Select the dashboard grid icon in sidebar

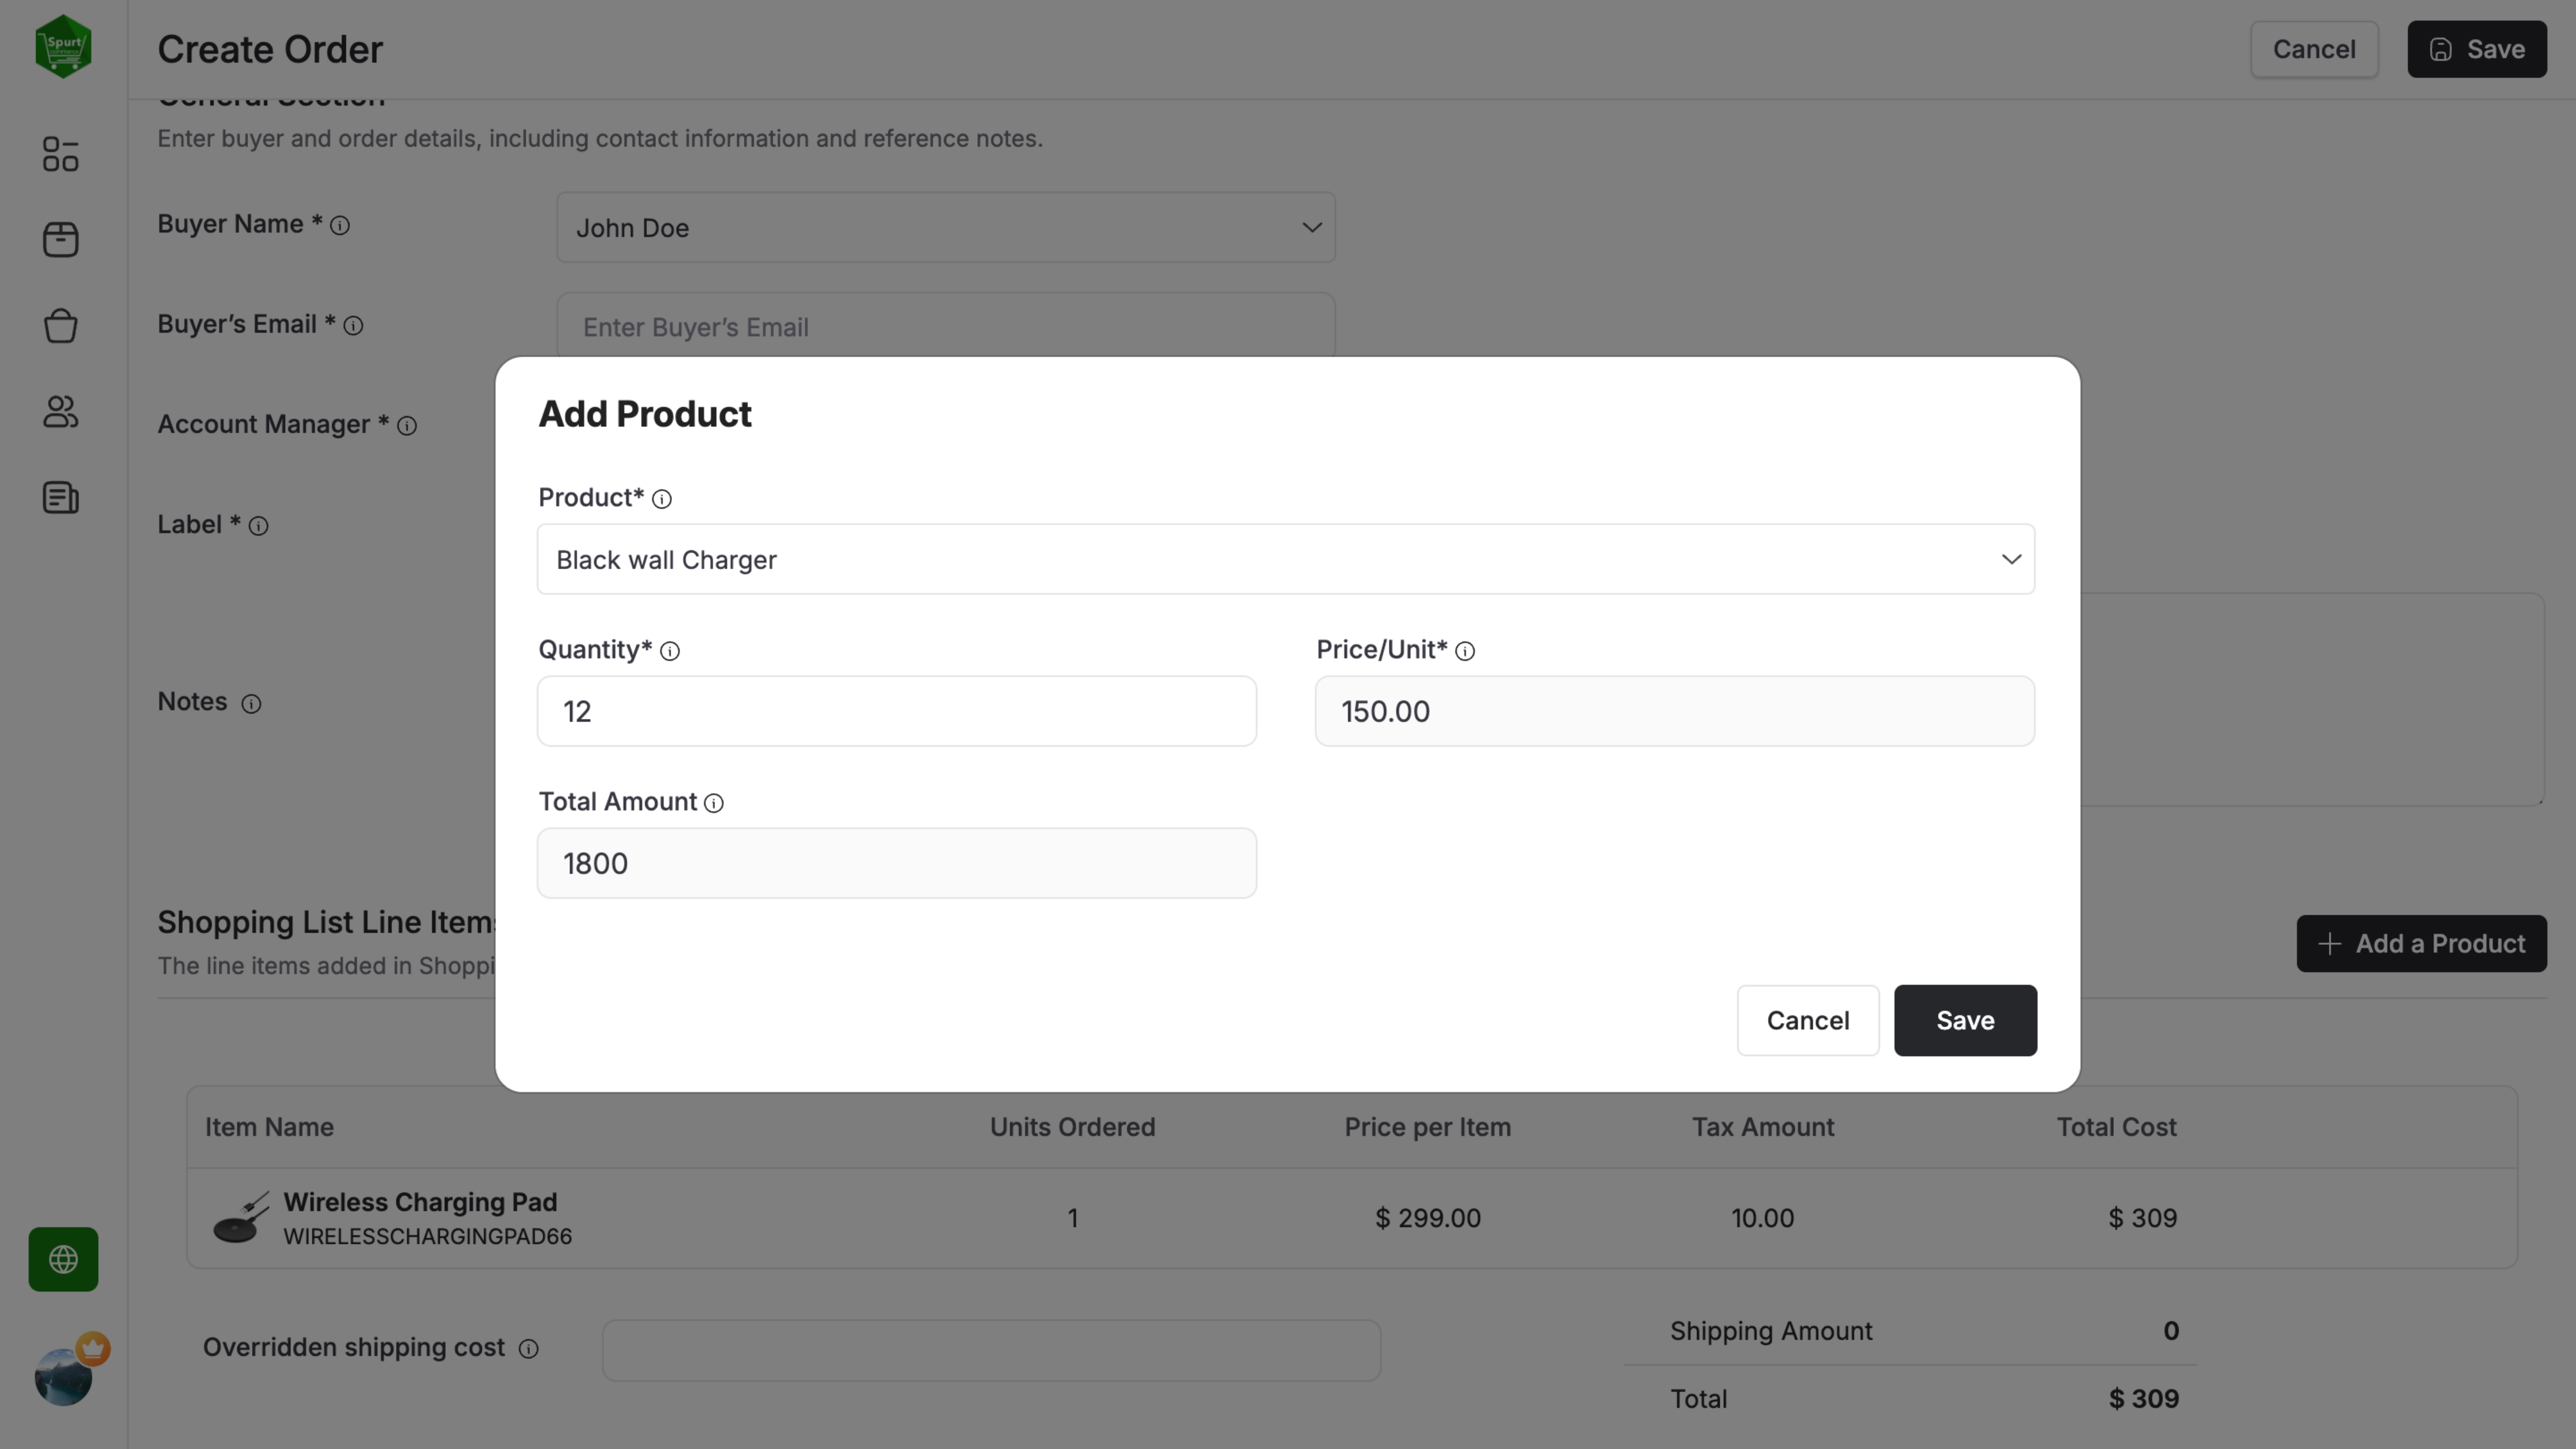[x=60, y=154]
